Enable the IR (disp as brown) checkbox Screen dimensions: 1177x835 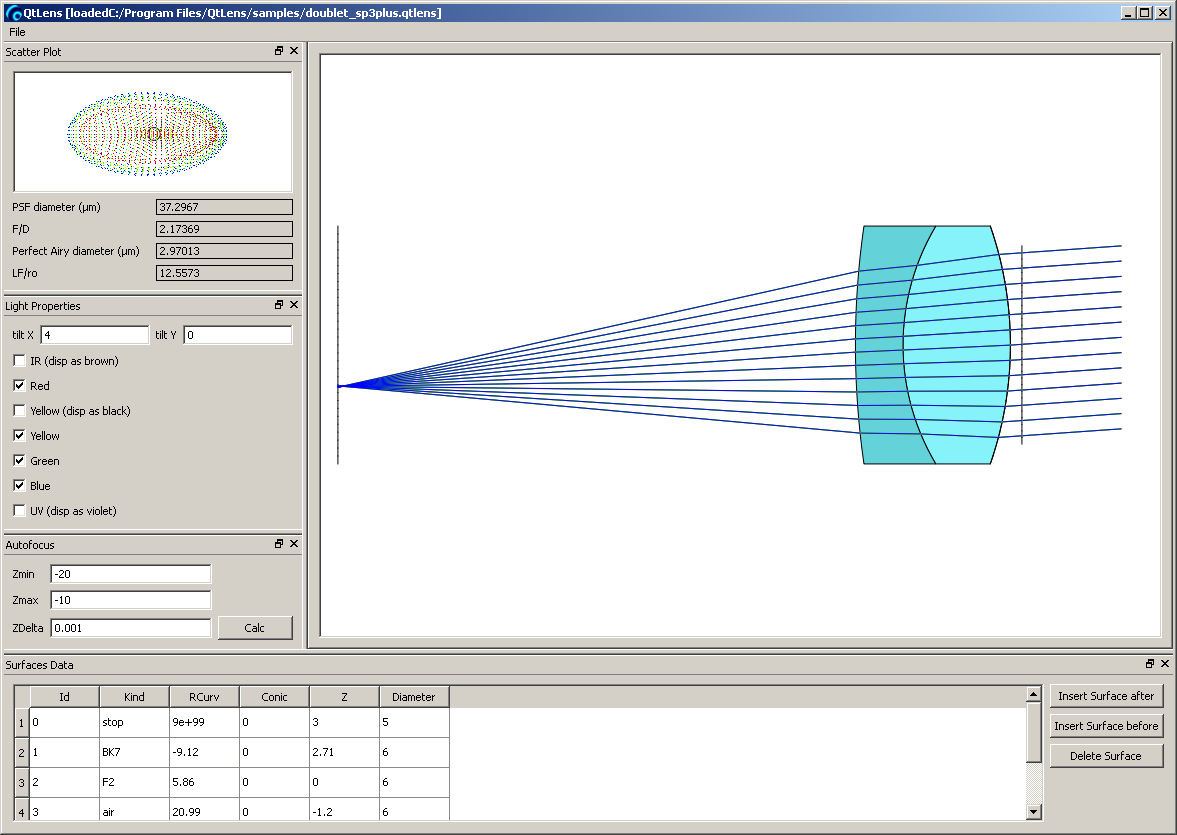click(20, 361)
